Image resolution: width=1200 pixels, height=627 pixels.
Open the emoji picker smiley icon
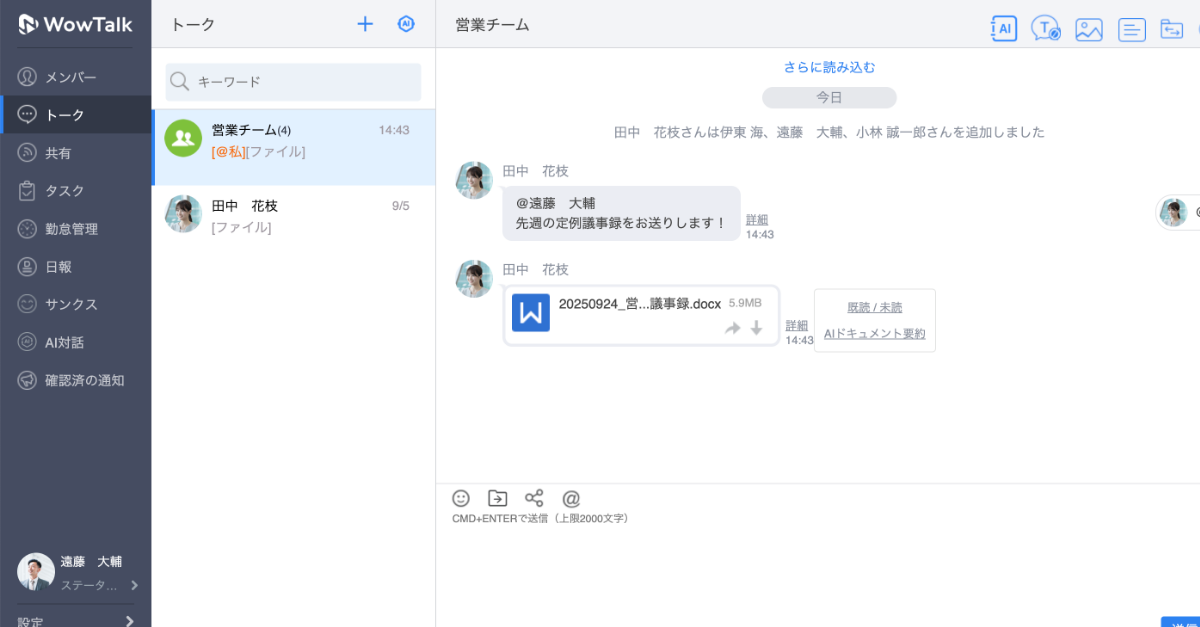click(461, 498)
